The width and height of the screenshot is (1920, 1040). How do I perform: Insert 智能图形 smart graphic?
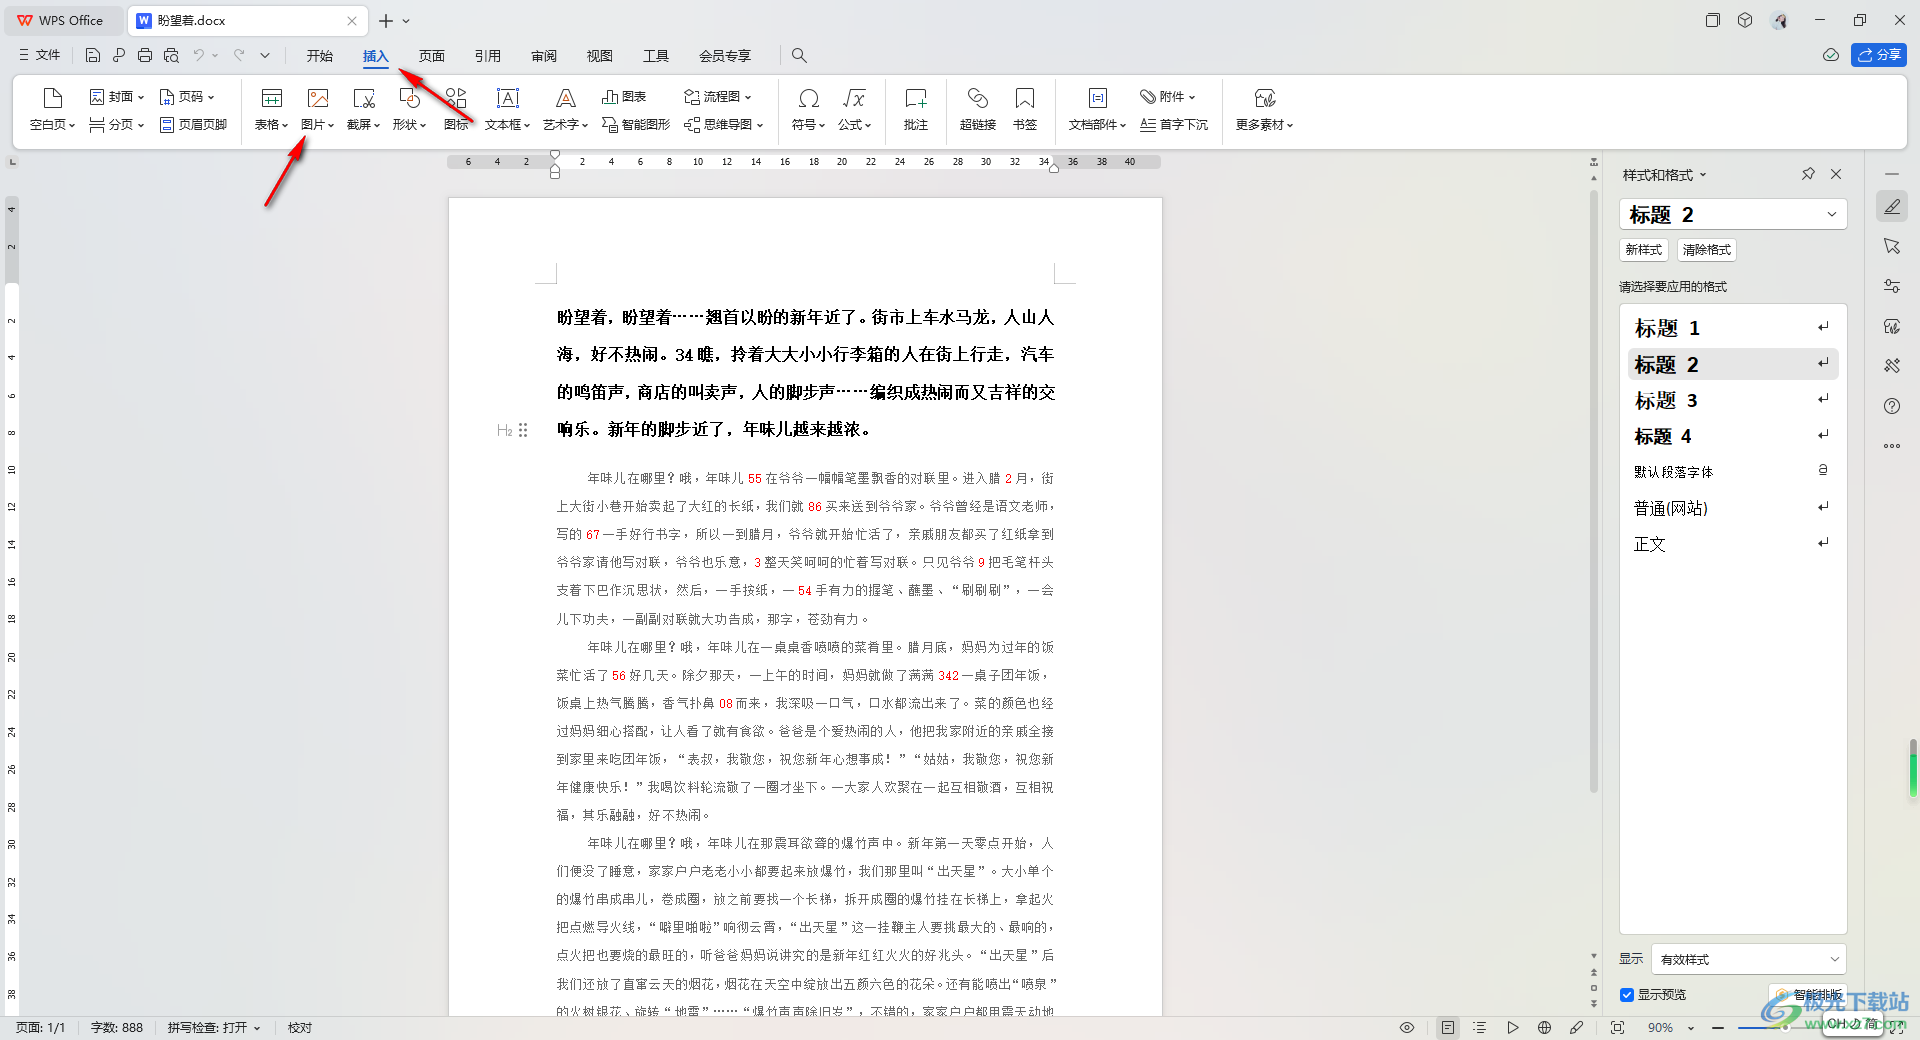click(636, 125)
